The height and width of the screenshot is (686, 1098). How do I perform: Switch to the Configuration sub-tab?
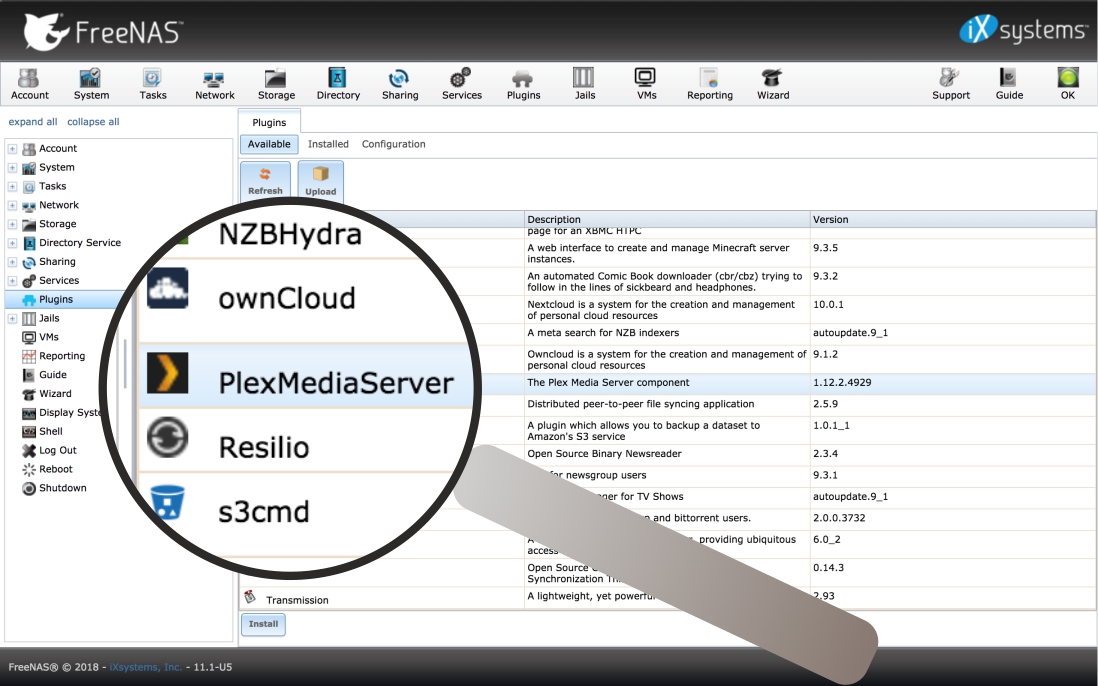394,144
